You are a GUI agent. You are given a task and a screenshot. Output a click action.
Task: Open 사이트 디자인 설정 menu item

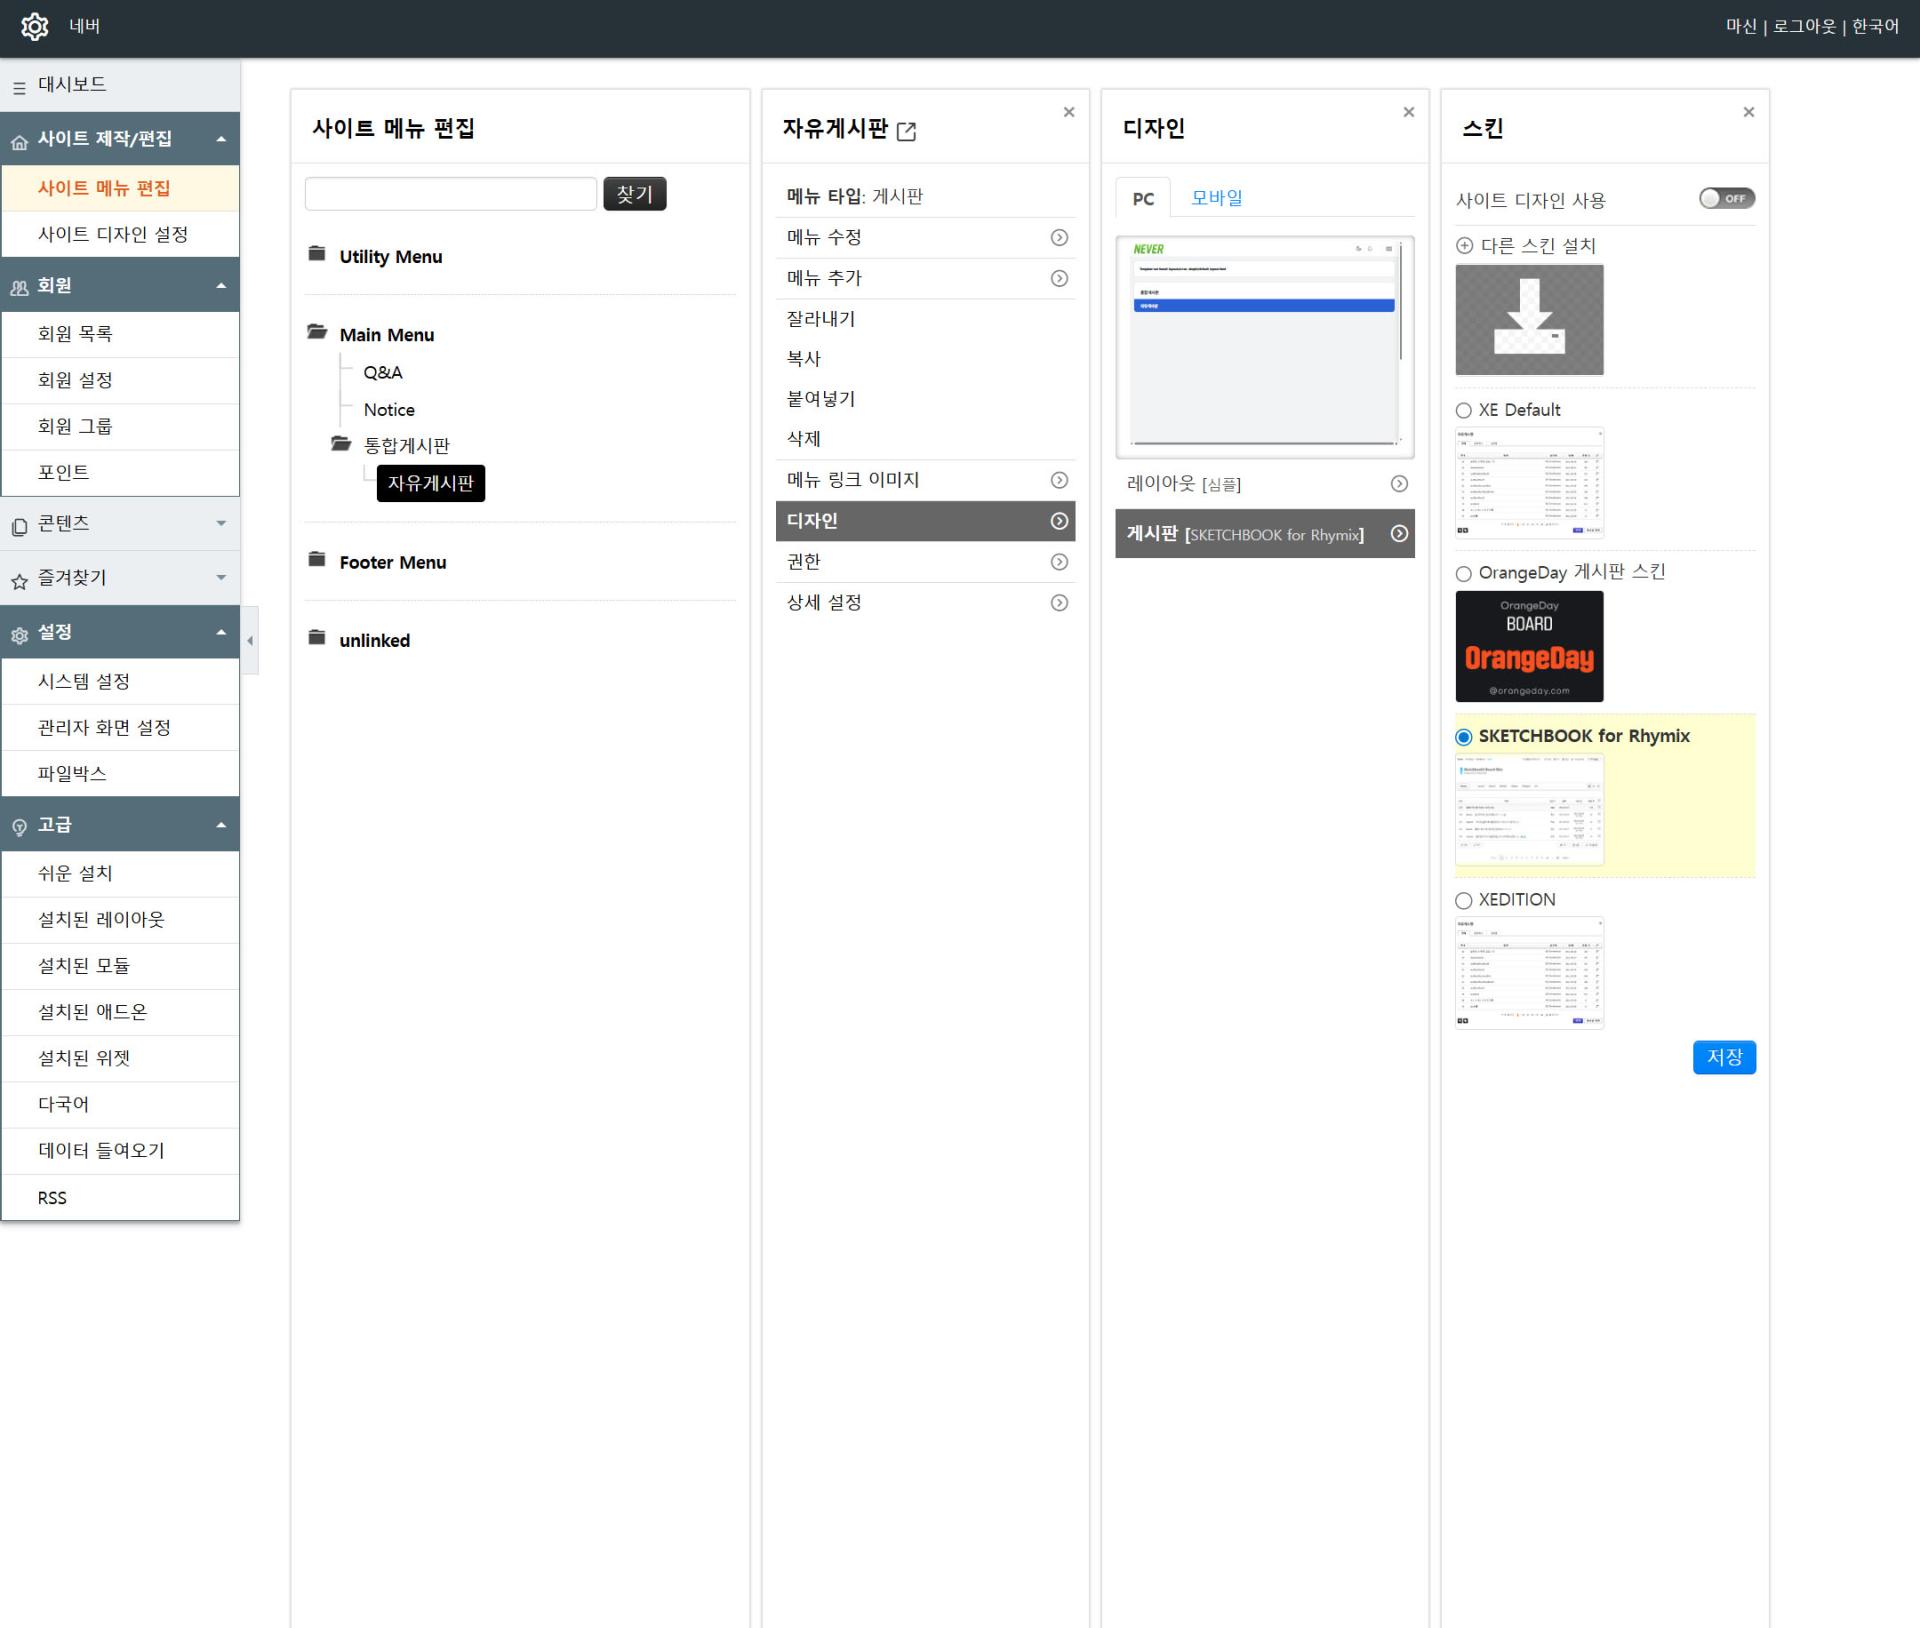113,234
